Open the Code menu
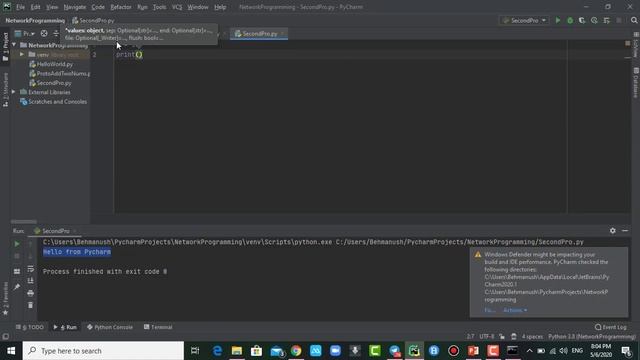 98,7
